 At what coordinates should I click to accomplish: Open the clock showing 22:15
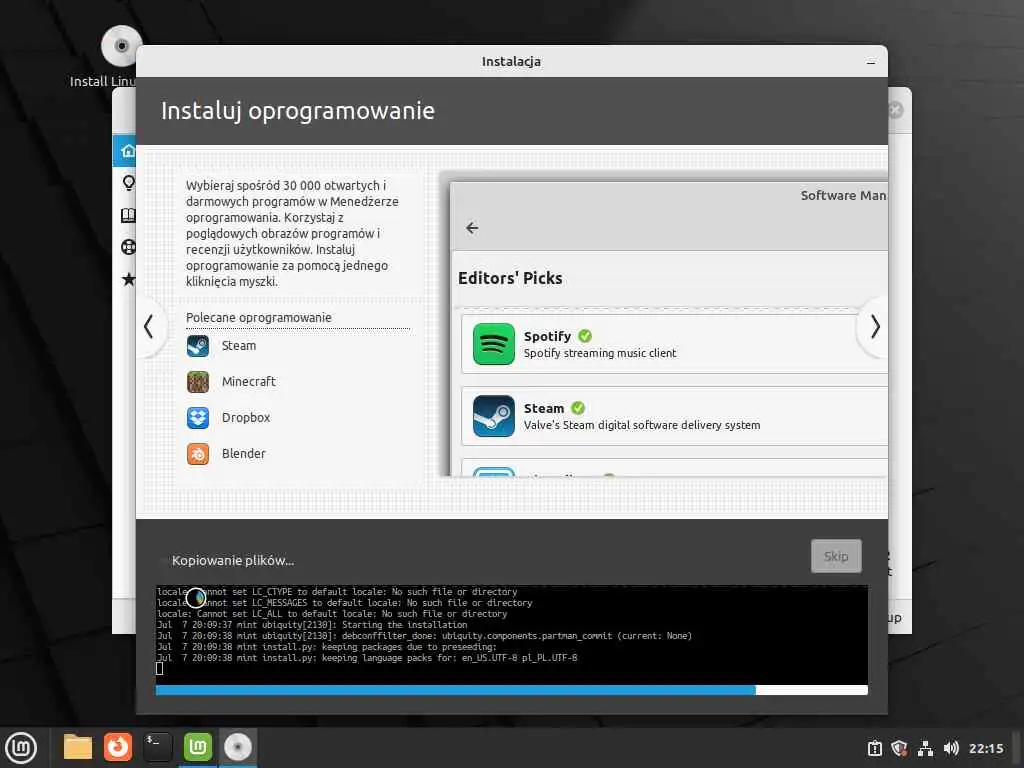986,748
